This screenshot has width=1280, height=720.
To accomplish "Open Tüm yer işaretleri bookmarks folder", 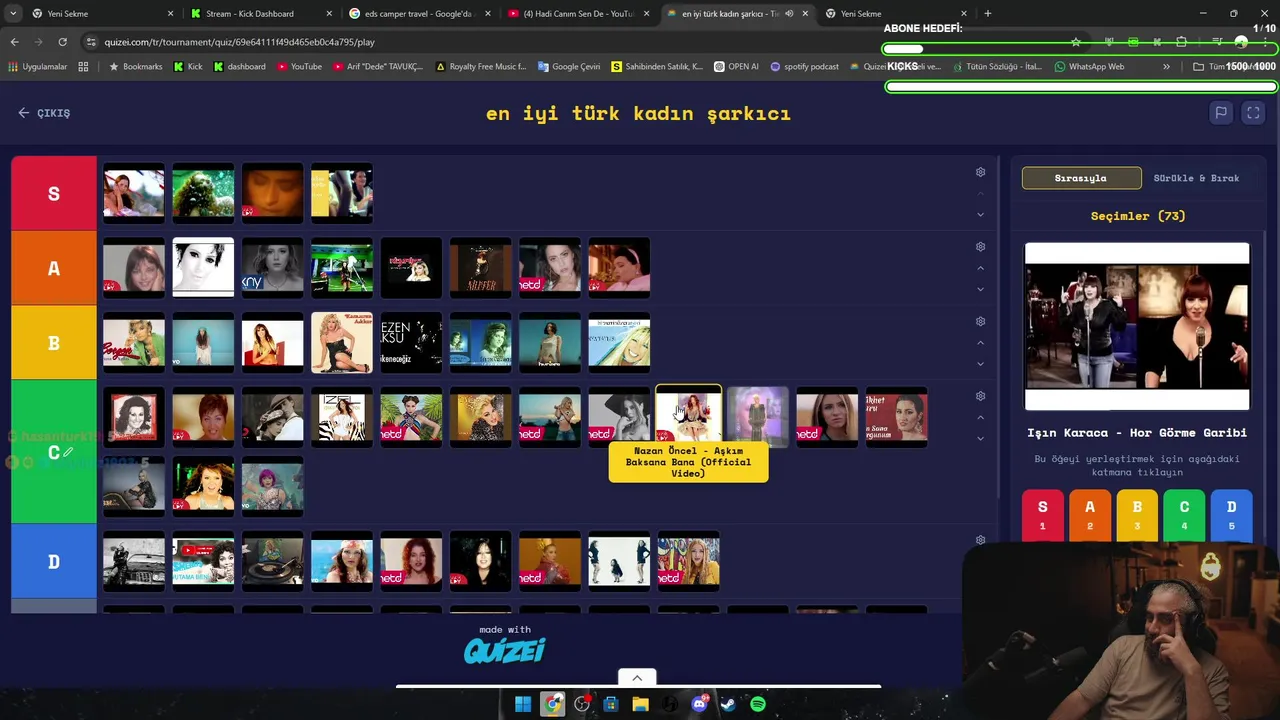I will [1234, 66].
